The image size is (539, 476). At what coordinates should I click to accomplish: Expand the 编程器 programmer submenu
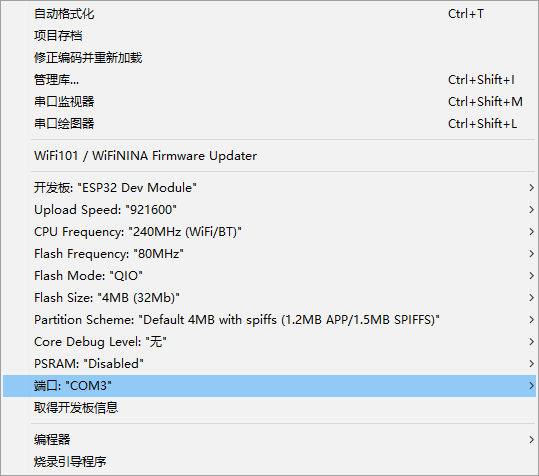coord(269,440)
